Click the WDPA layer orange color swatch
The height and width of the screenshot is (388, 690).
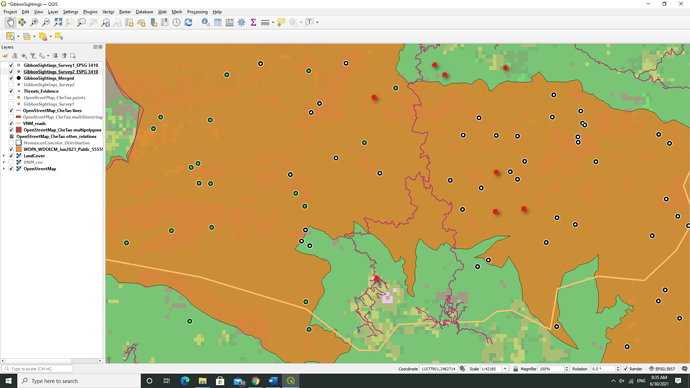[18, 150]
